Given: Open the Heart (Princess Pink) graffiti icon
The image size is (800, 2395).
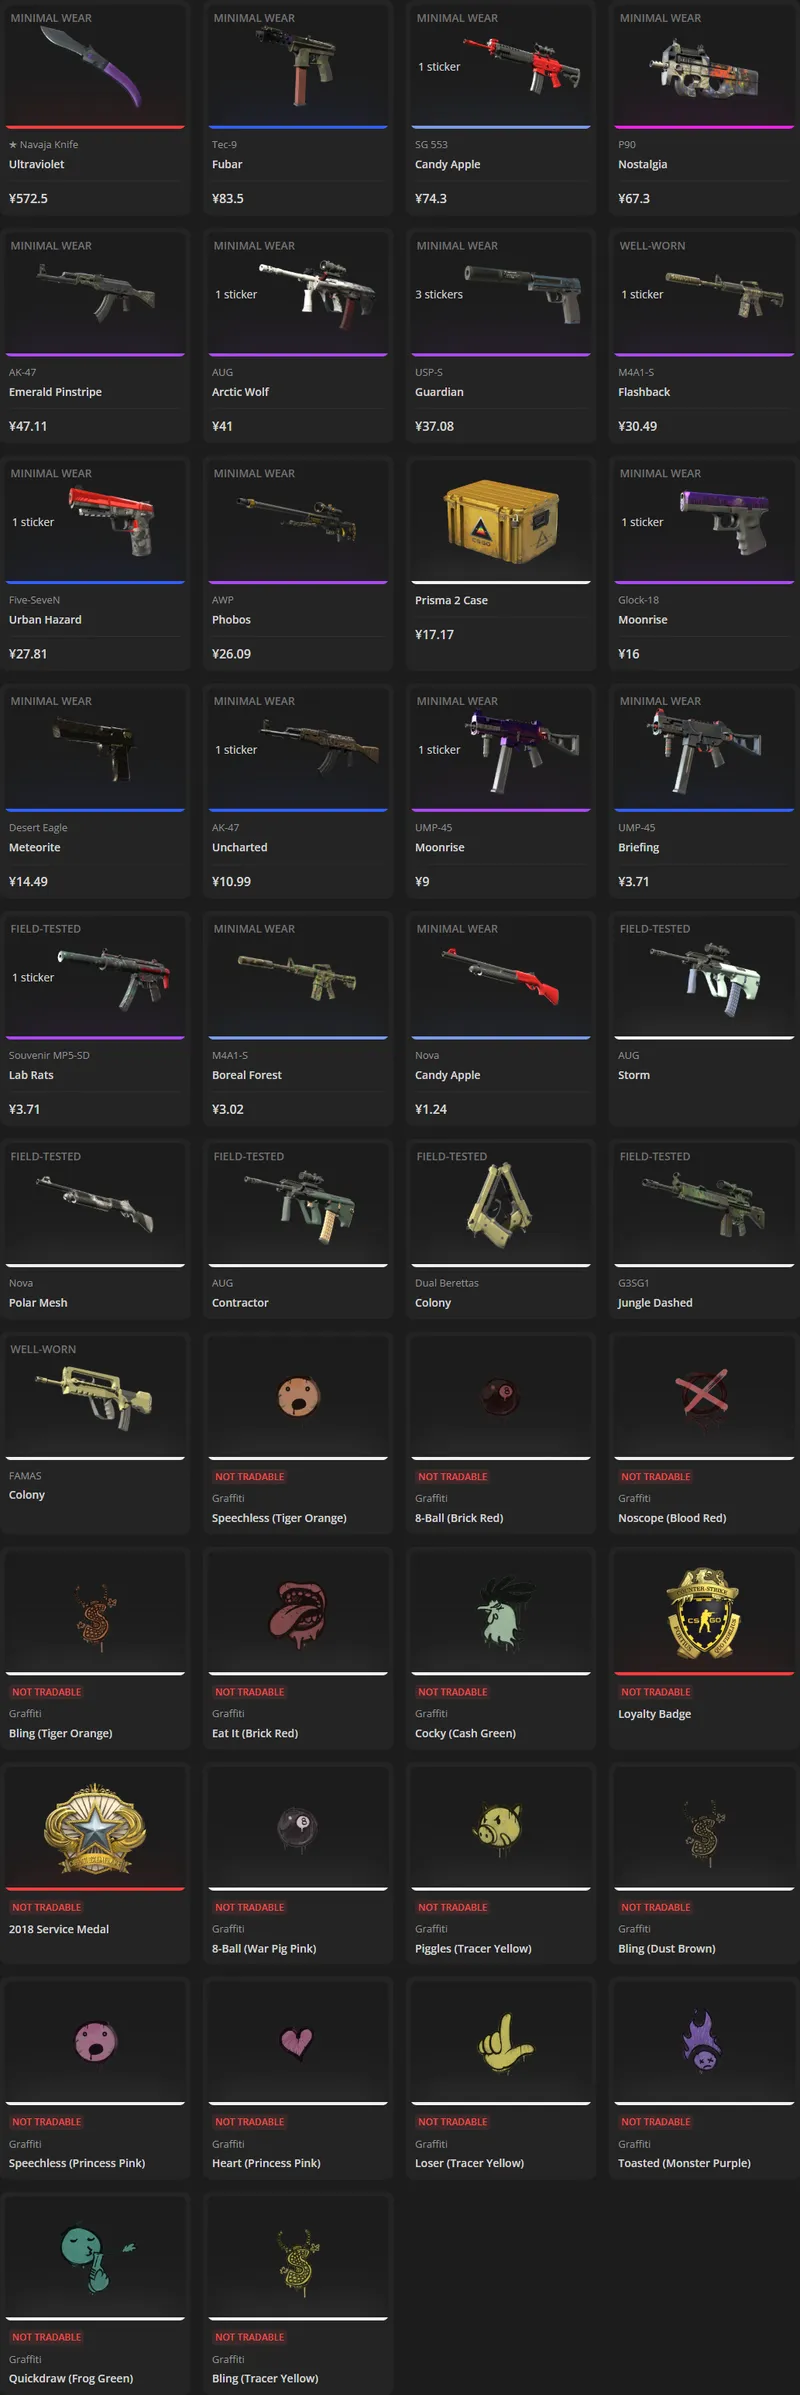Looking at the screenshot, I should 297,2042.
